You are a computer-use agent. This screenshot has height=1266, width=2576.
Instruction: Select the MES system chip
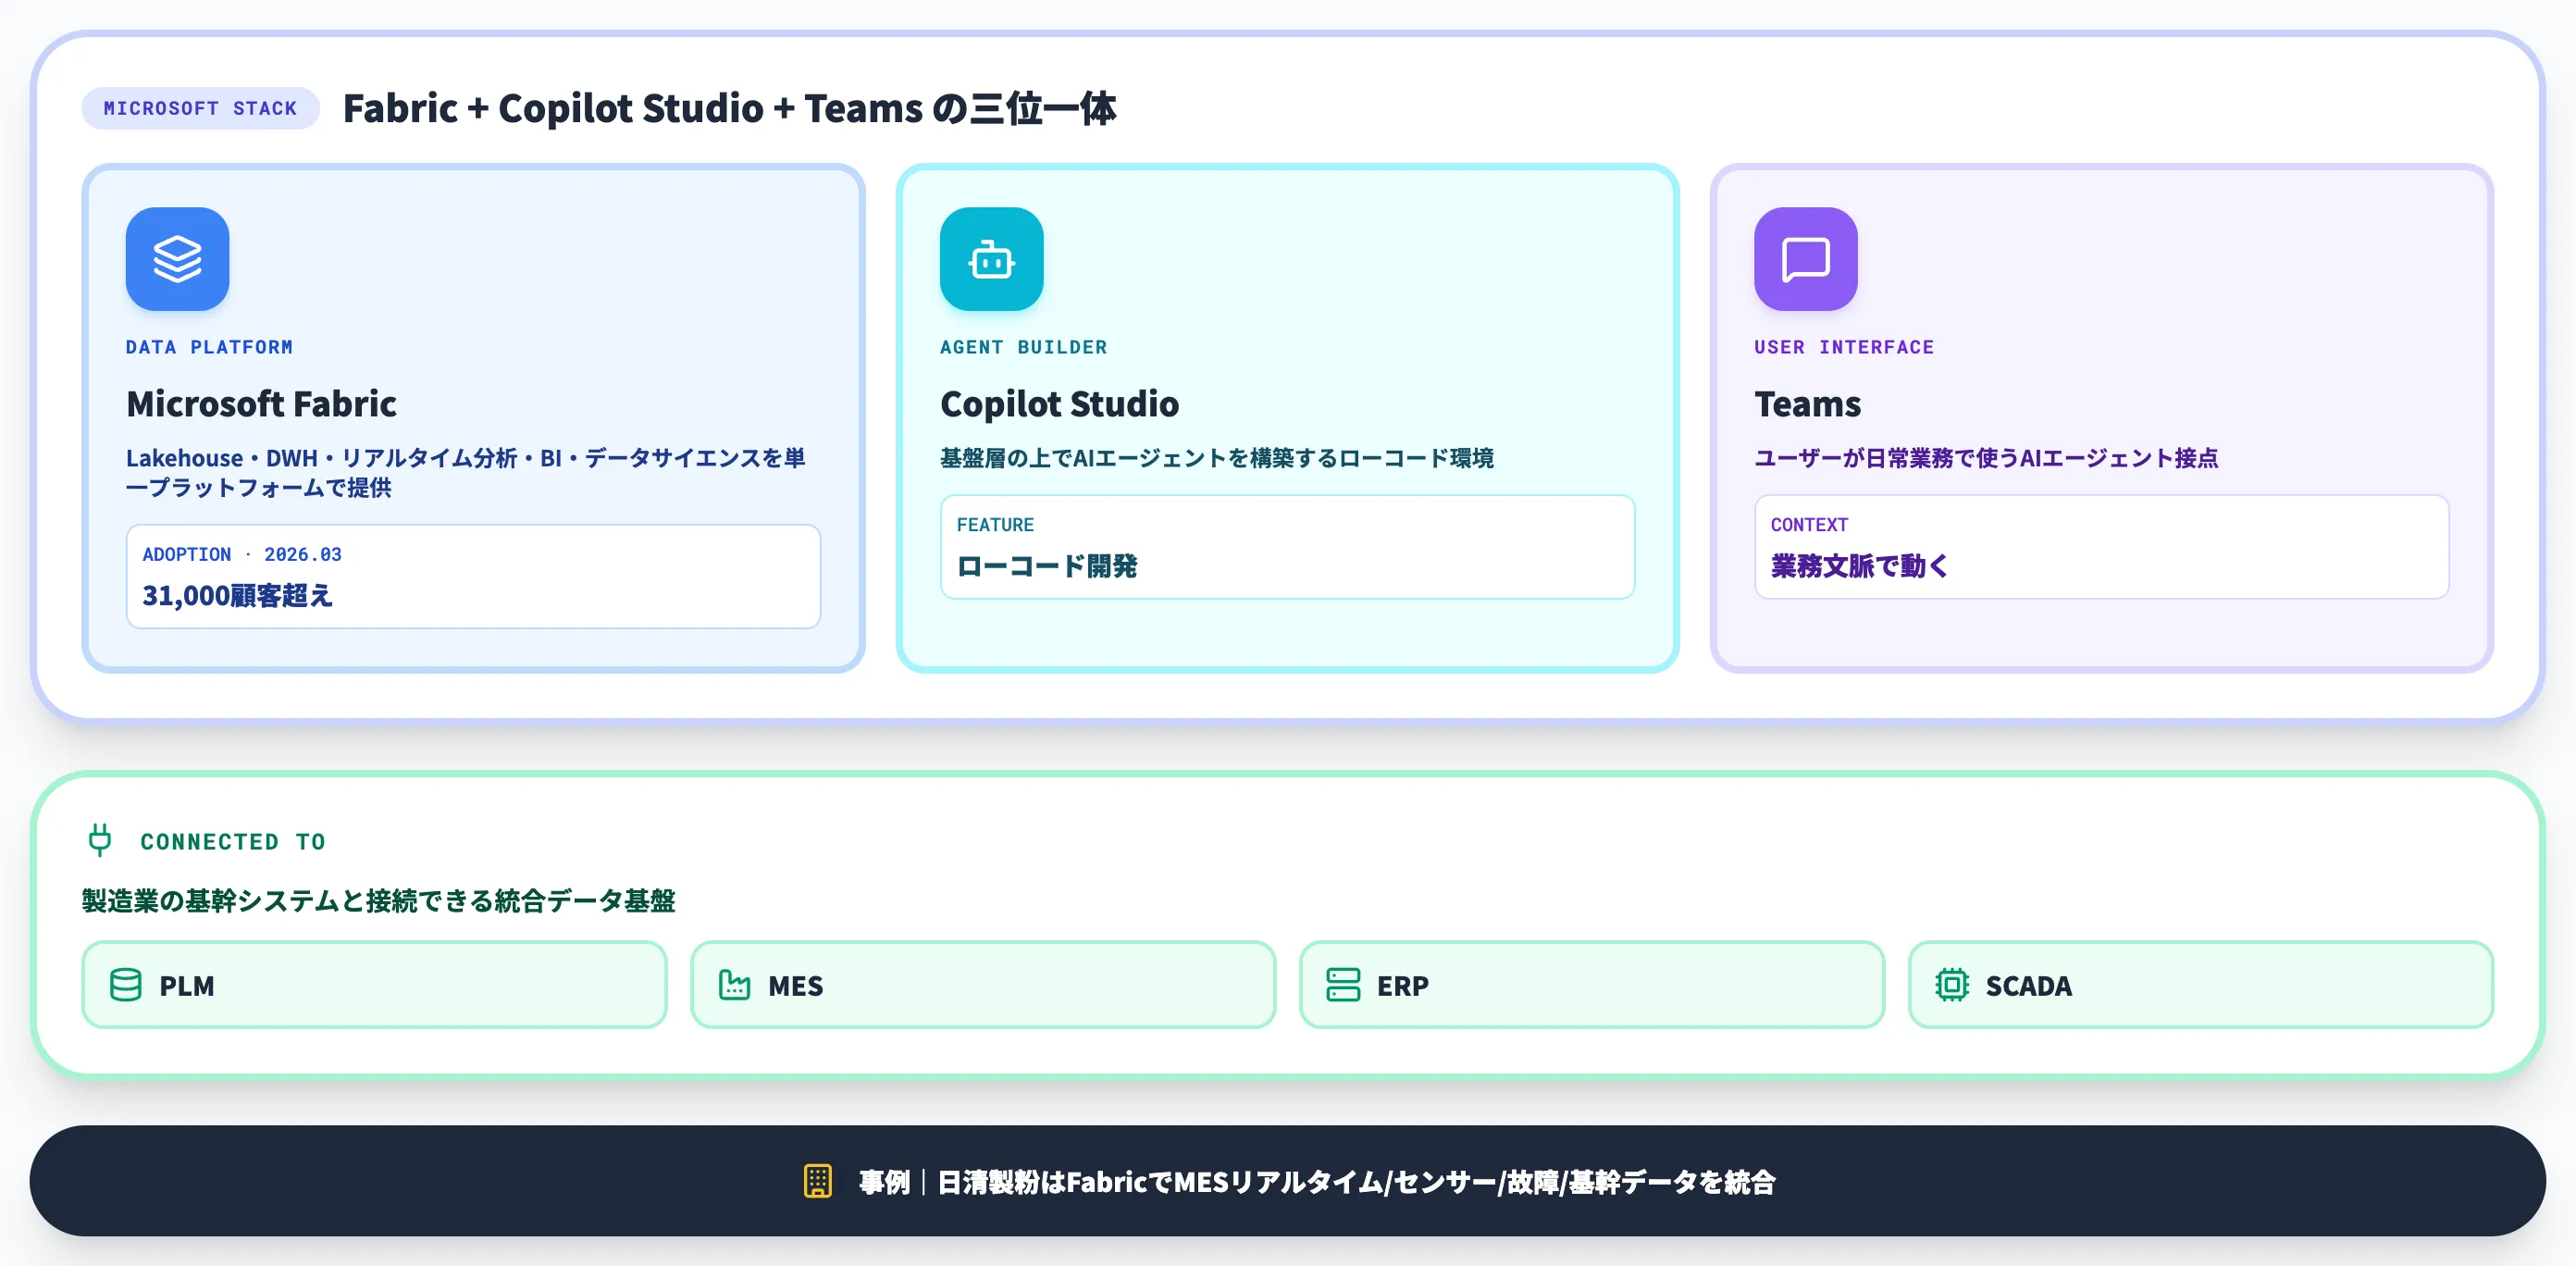coord(983,985)
